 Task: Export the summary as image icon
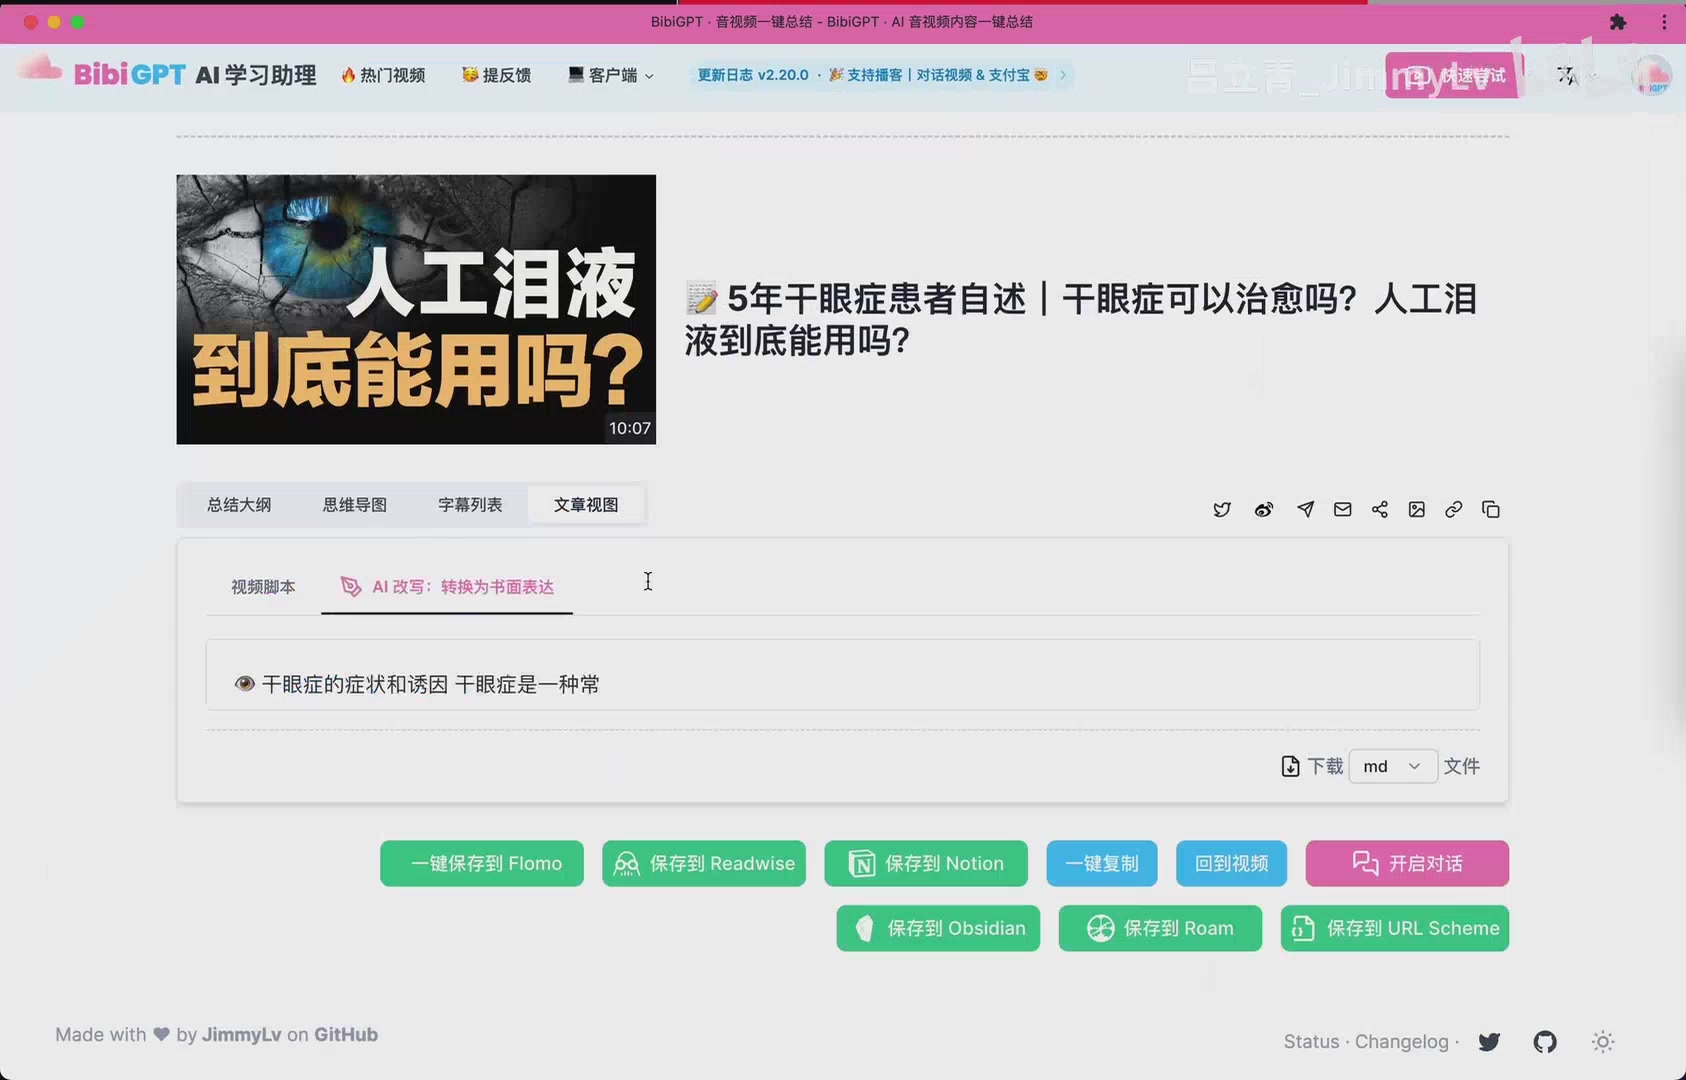tap(1416, 510)
